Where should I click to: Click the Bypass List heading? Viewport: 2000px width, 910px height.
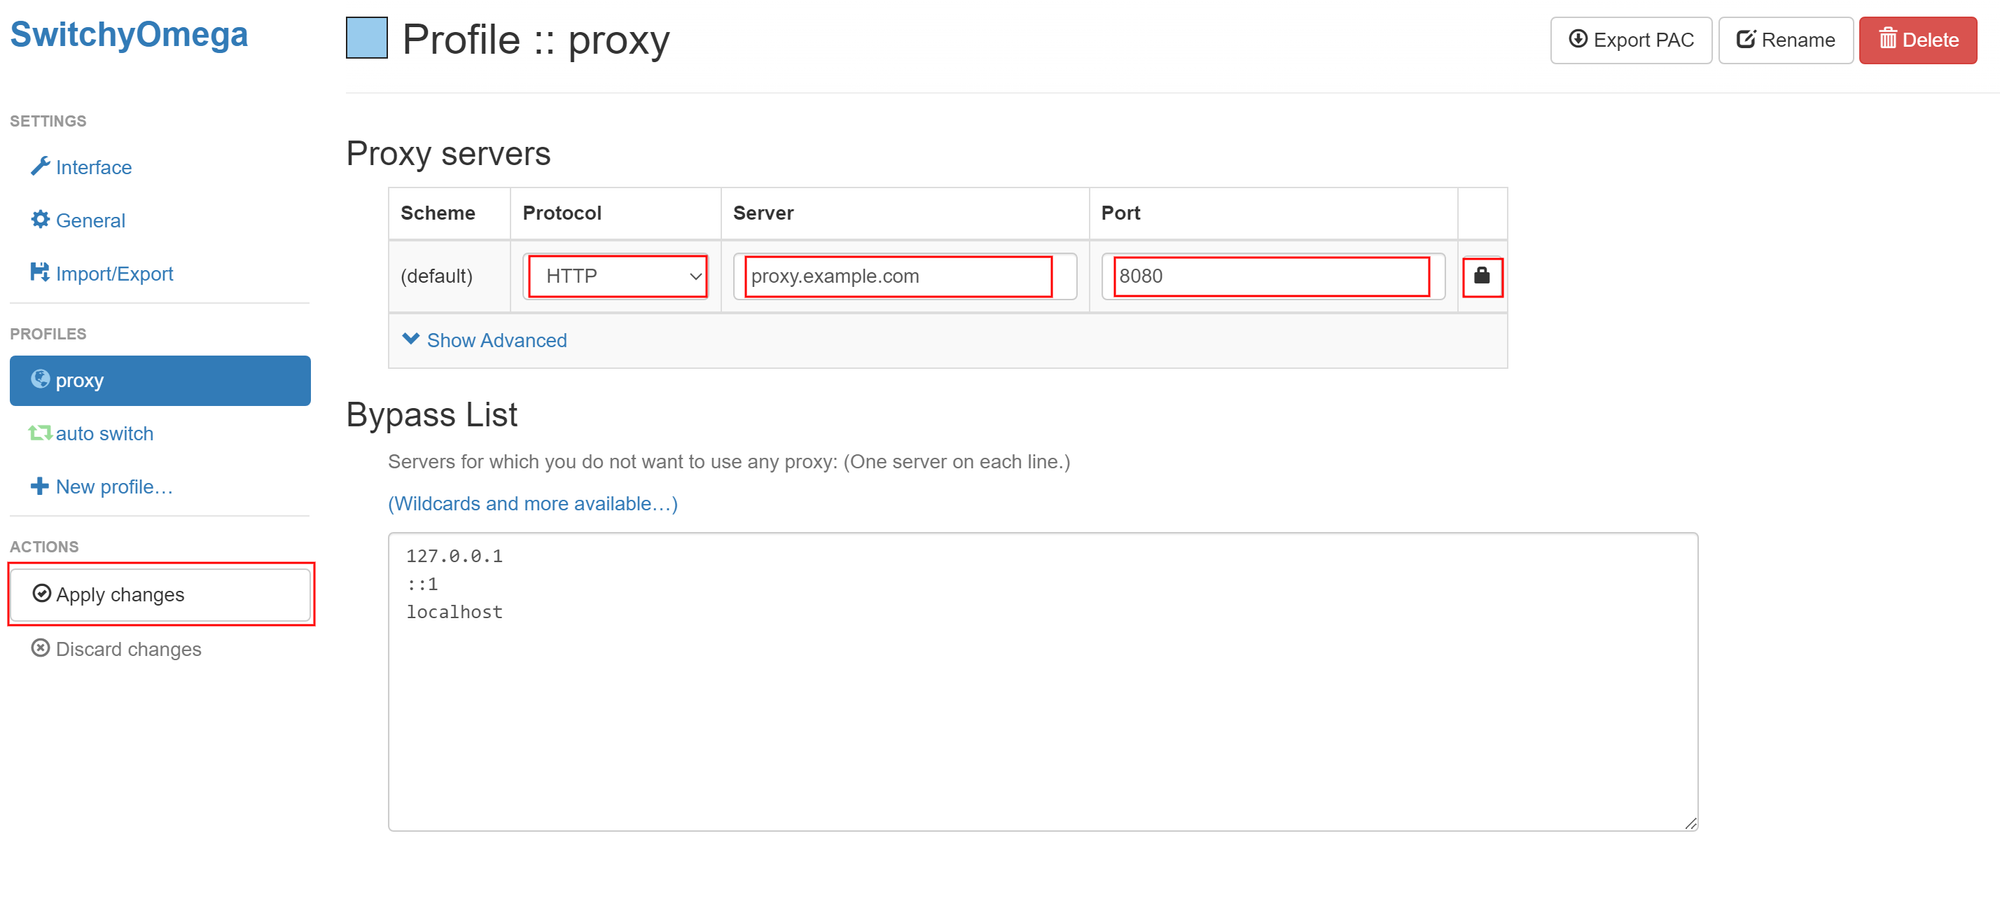tap(432, 414)
